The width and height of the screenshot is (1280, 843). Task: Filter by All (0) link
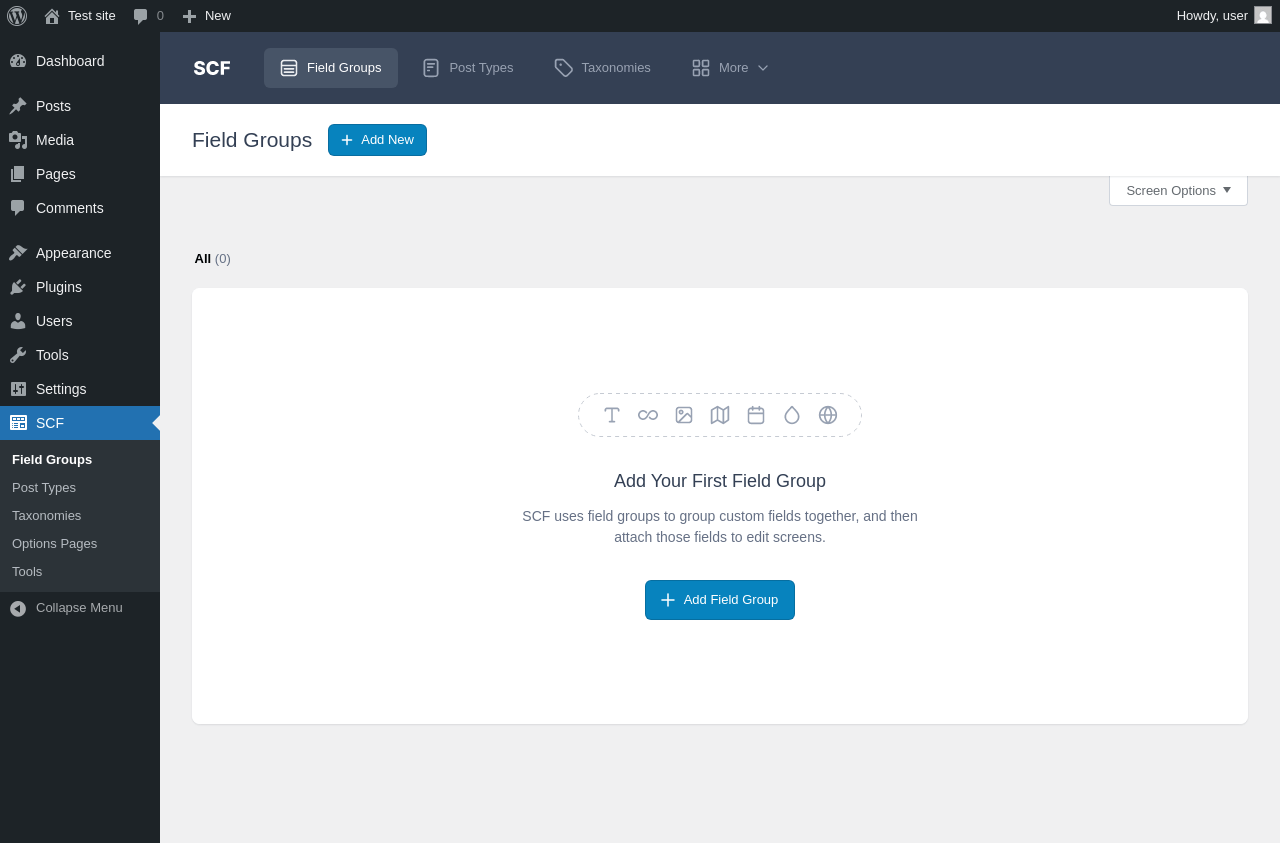click(212, 259)
